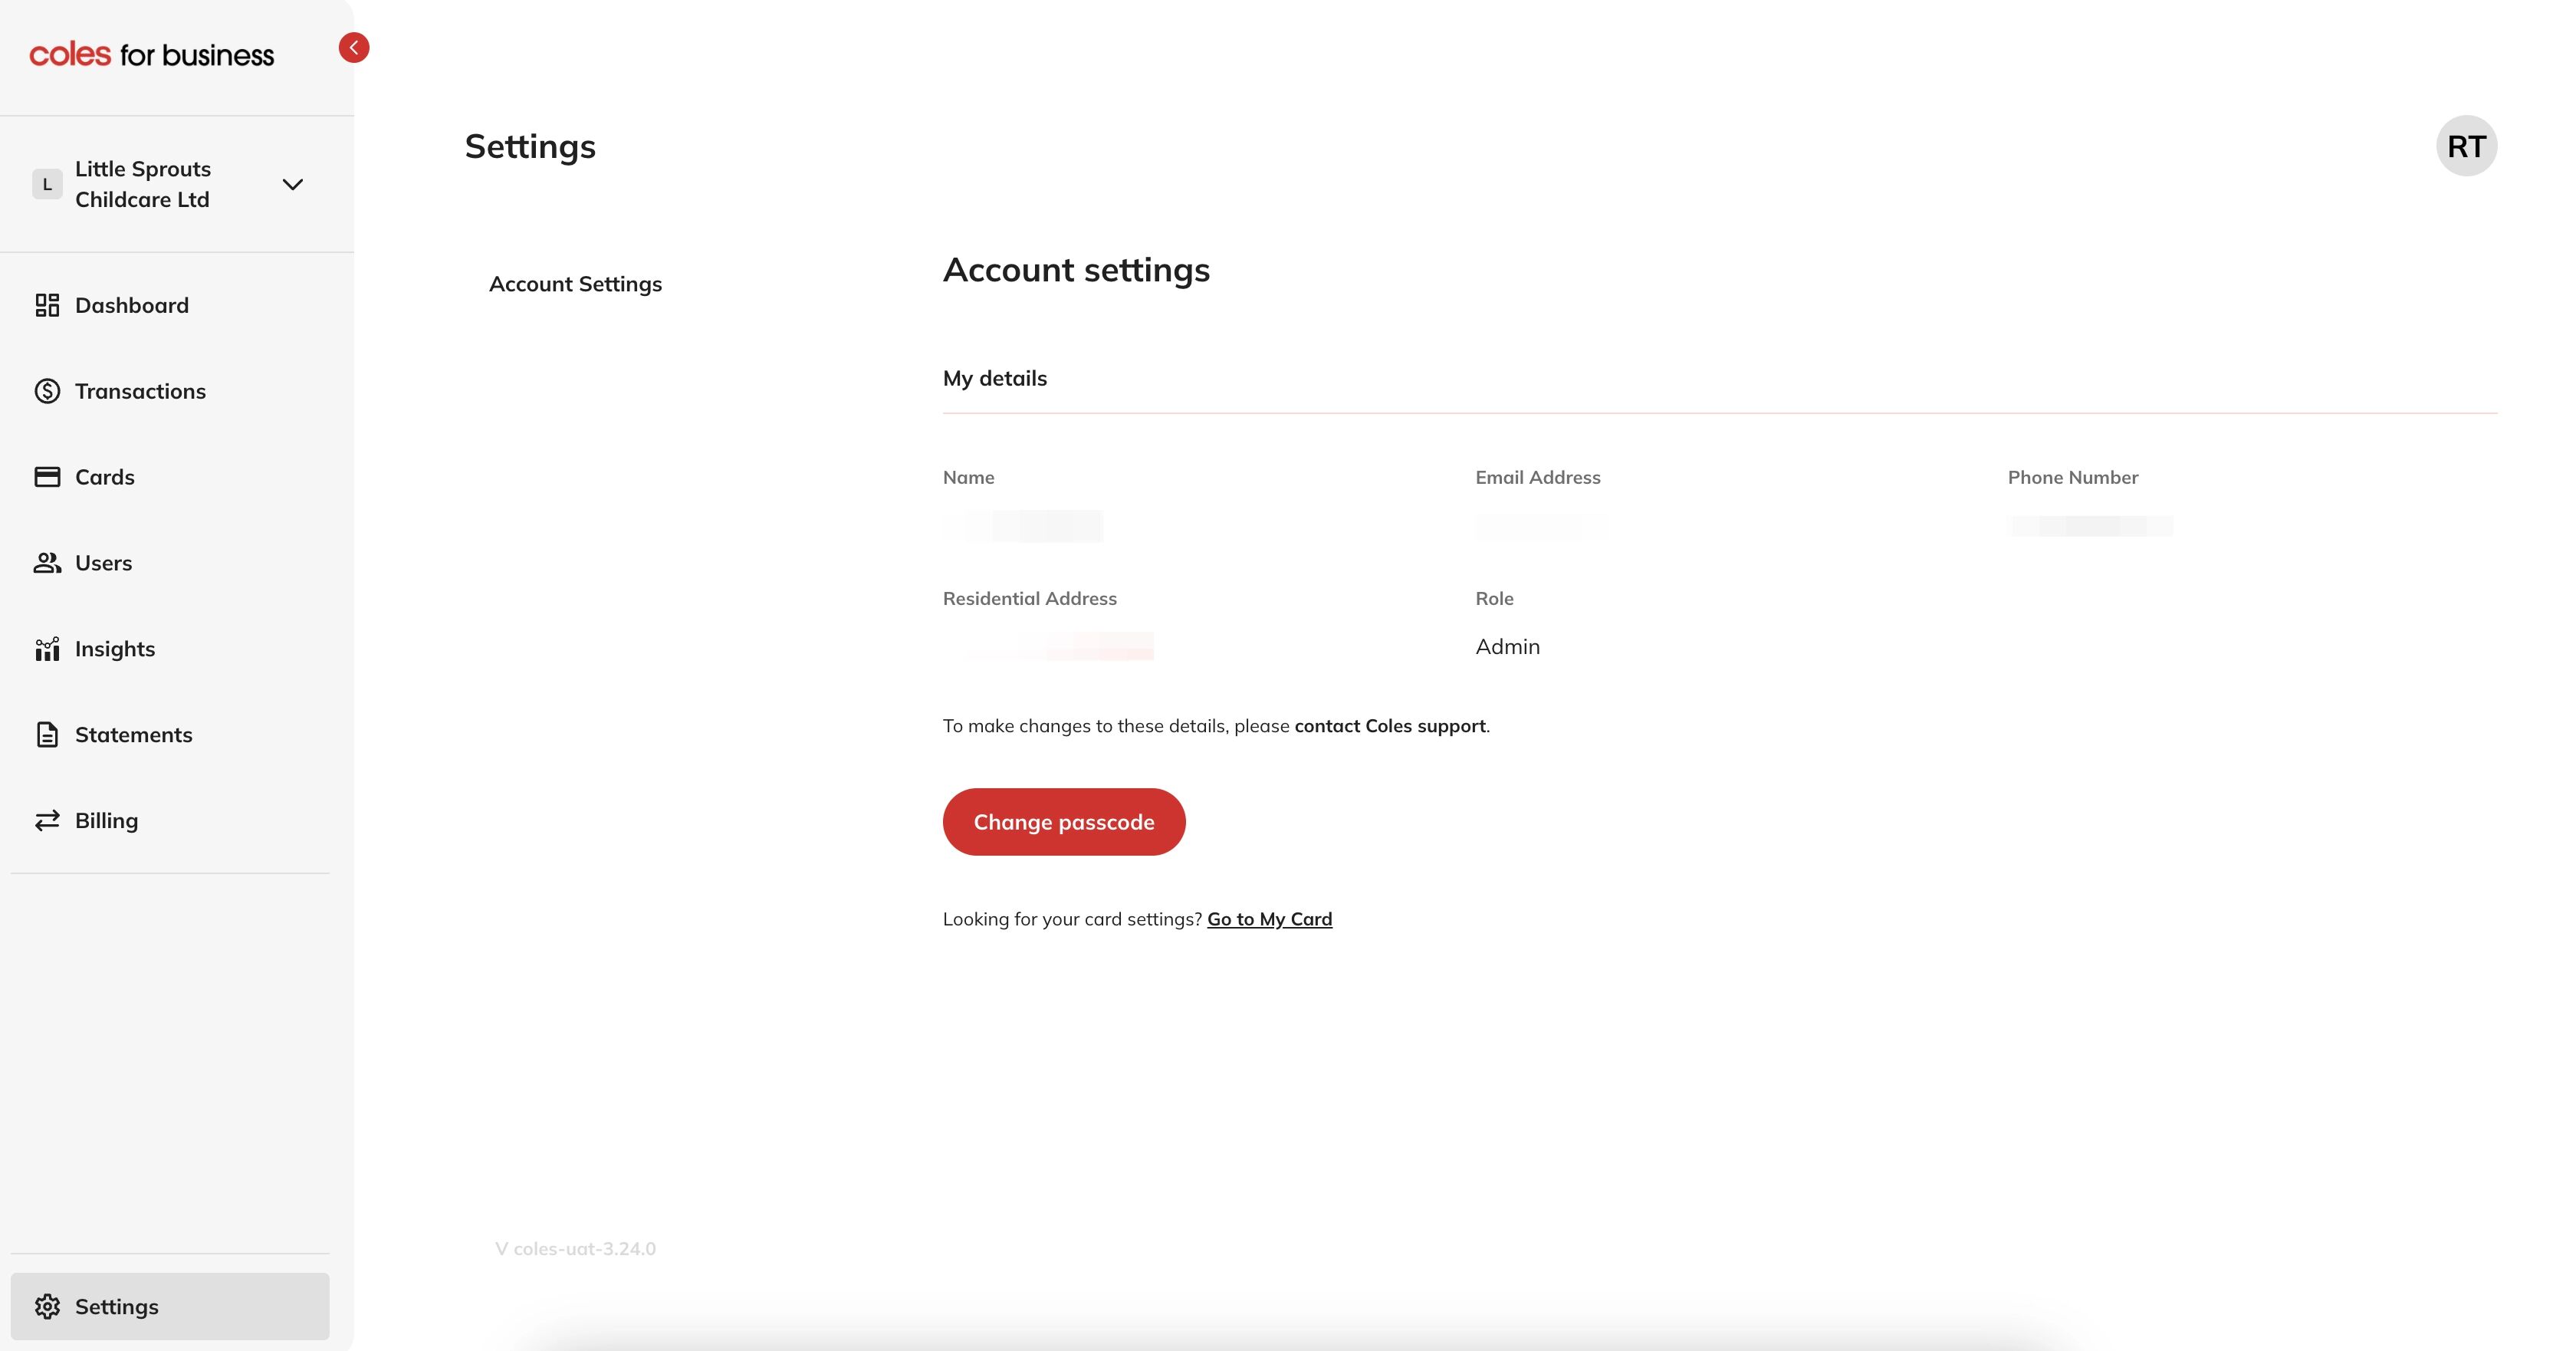Collapse the sidebar with the chevron

coord(354,47)
